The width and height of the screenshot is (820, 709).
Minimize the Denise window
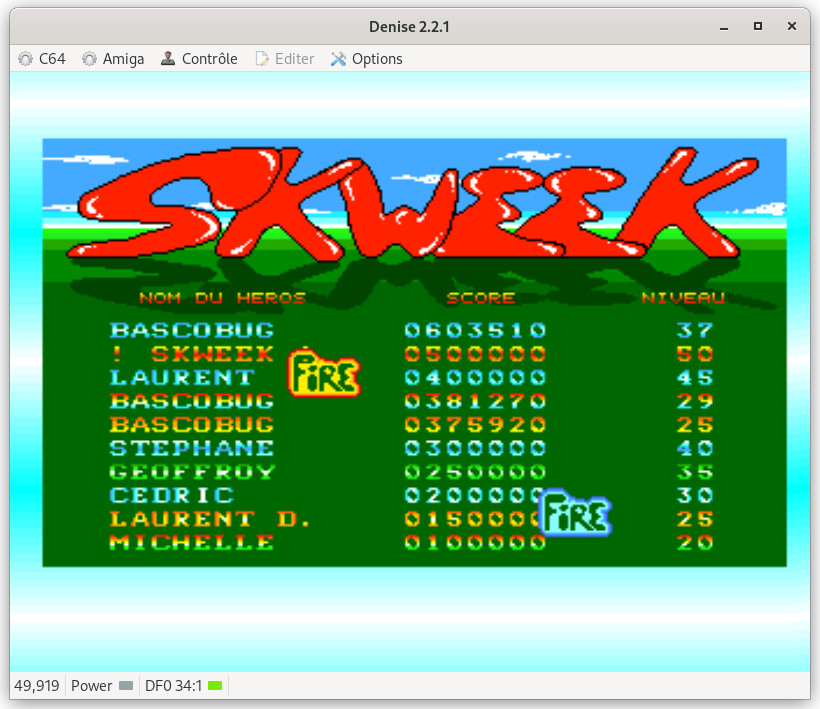coord(724,27)
